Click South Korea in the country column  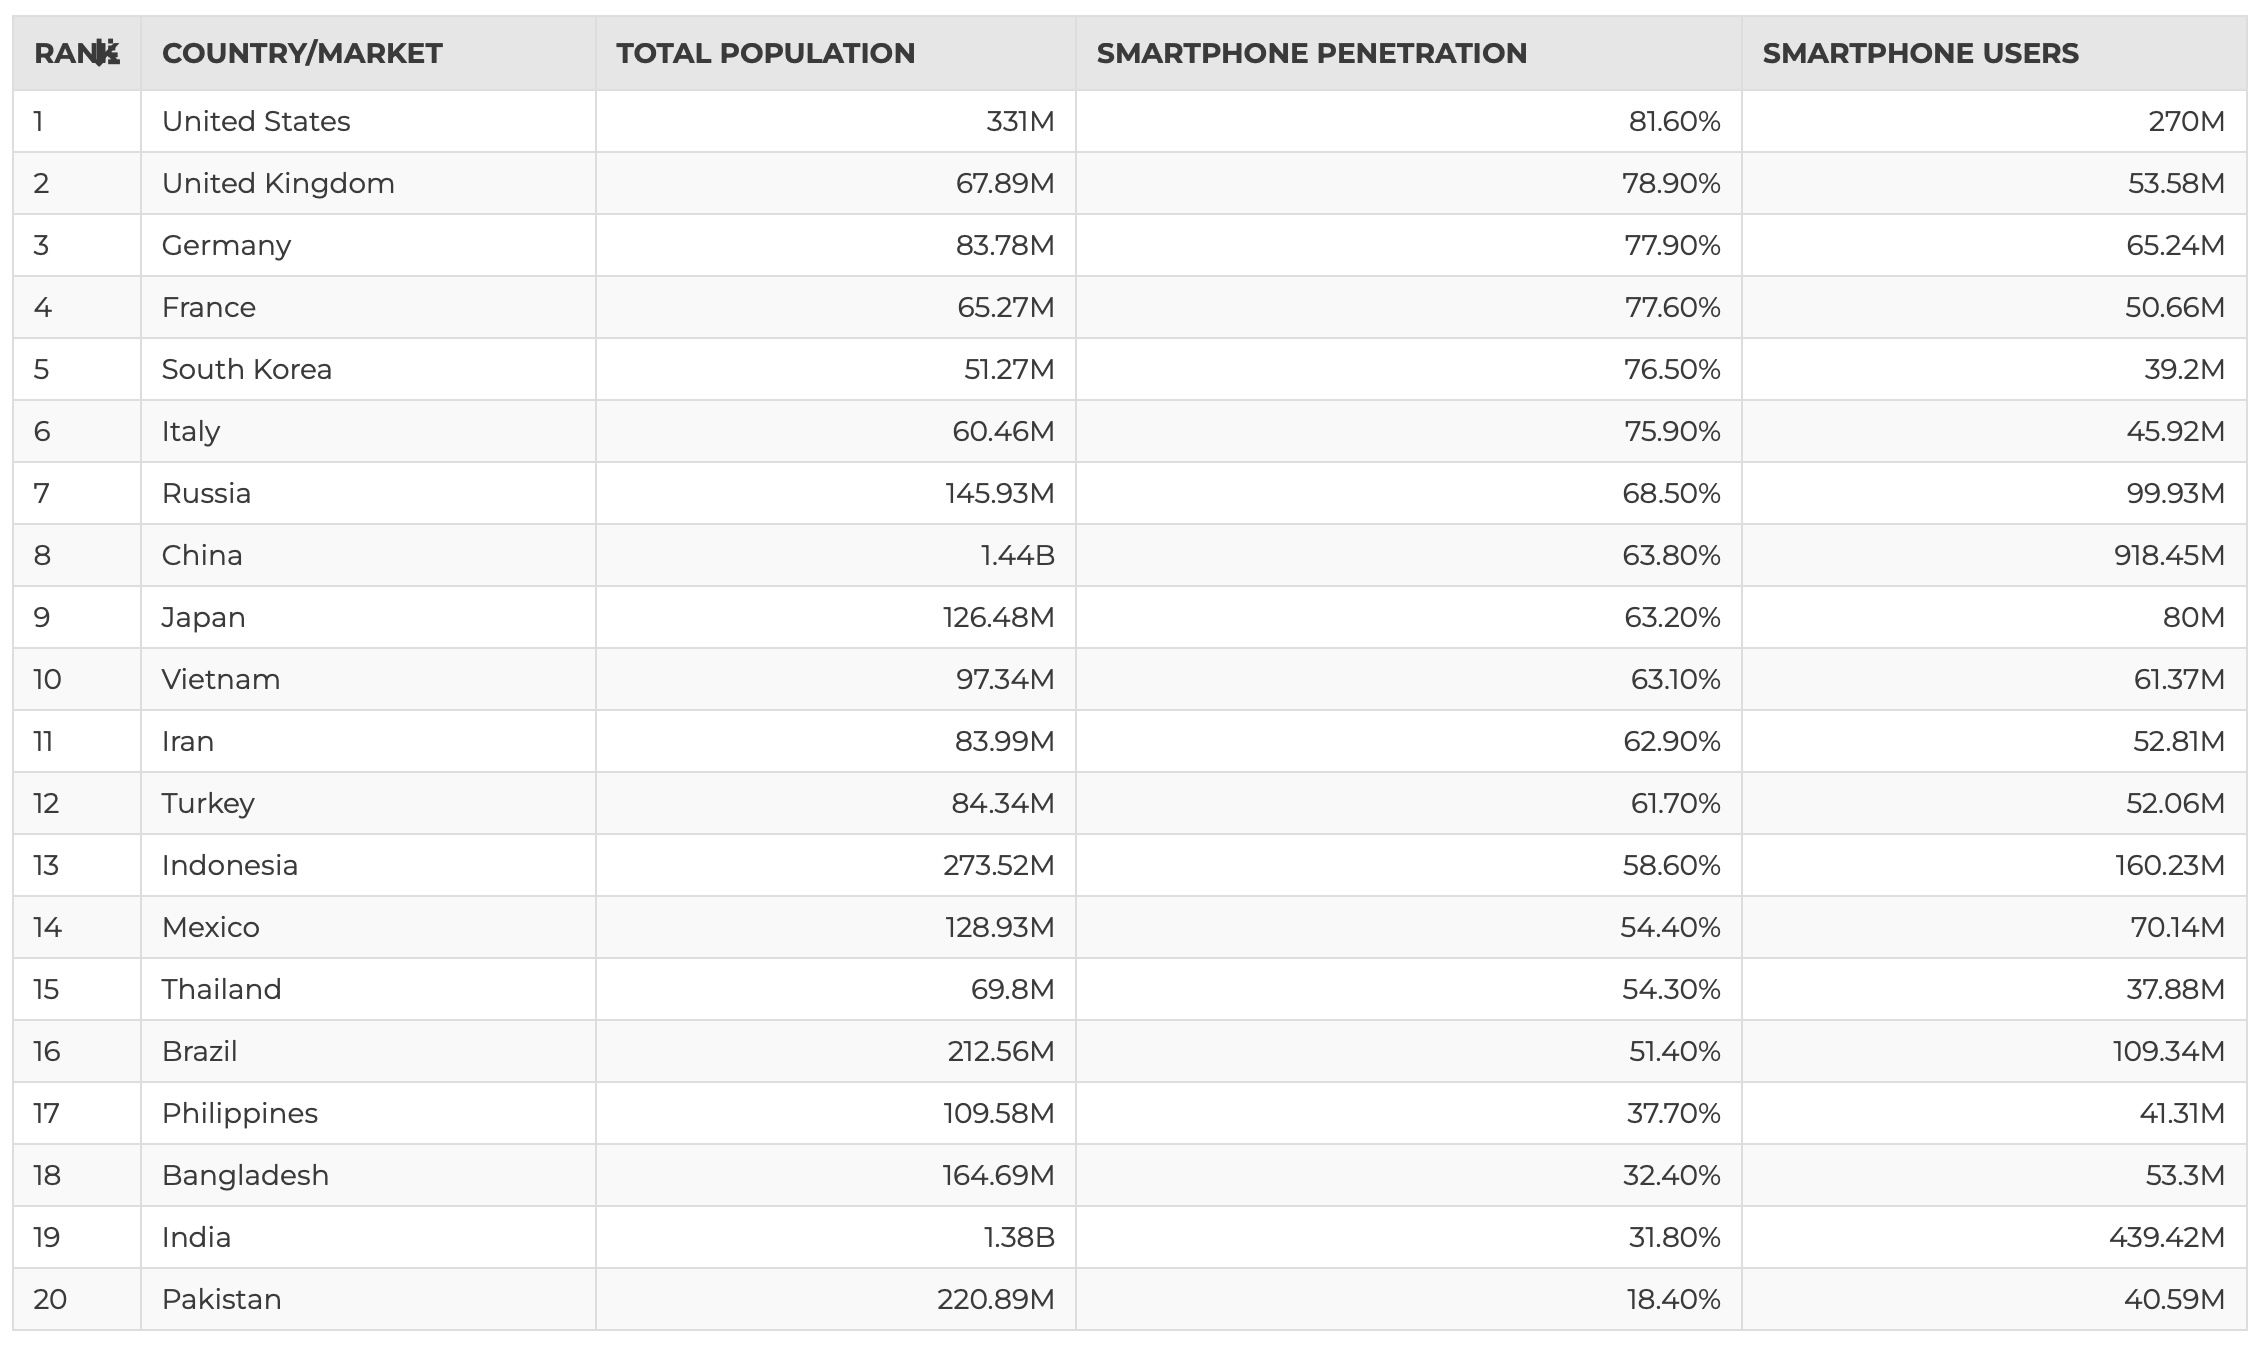pyautogui.click(x=246, y=370)
